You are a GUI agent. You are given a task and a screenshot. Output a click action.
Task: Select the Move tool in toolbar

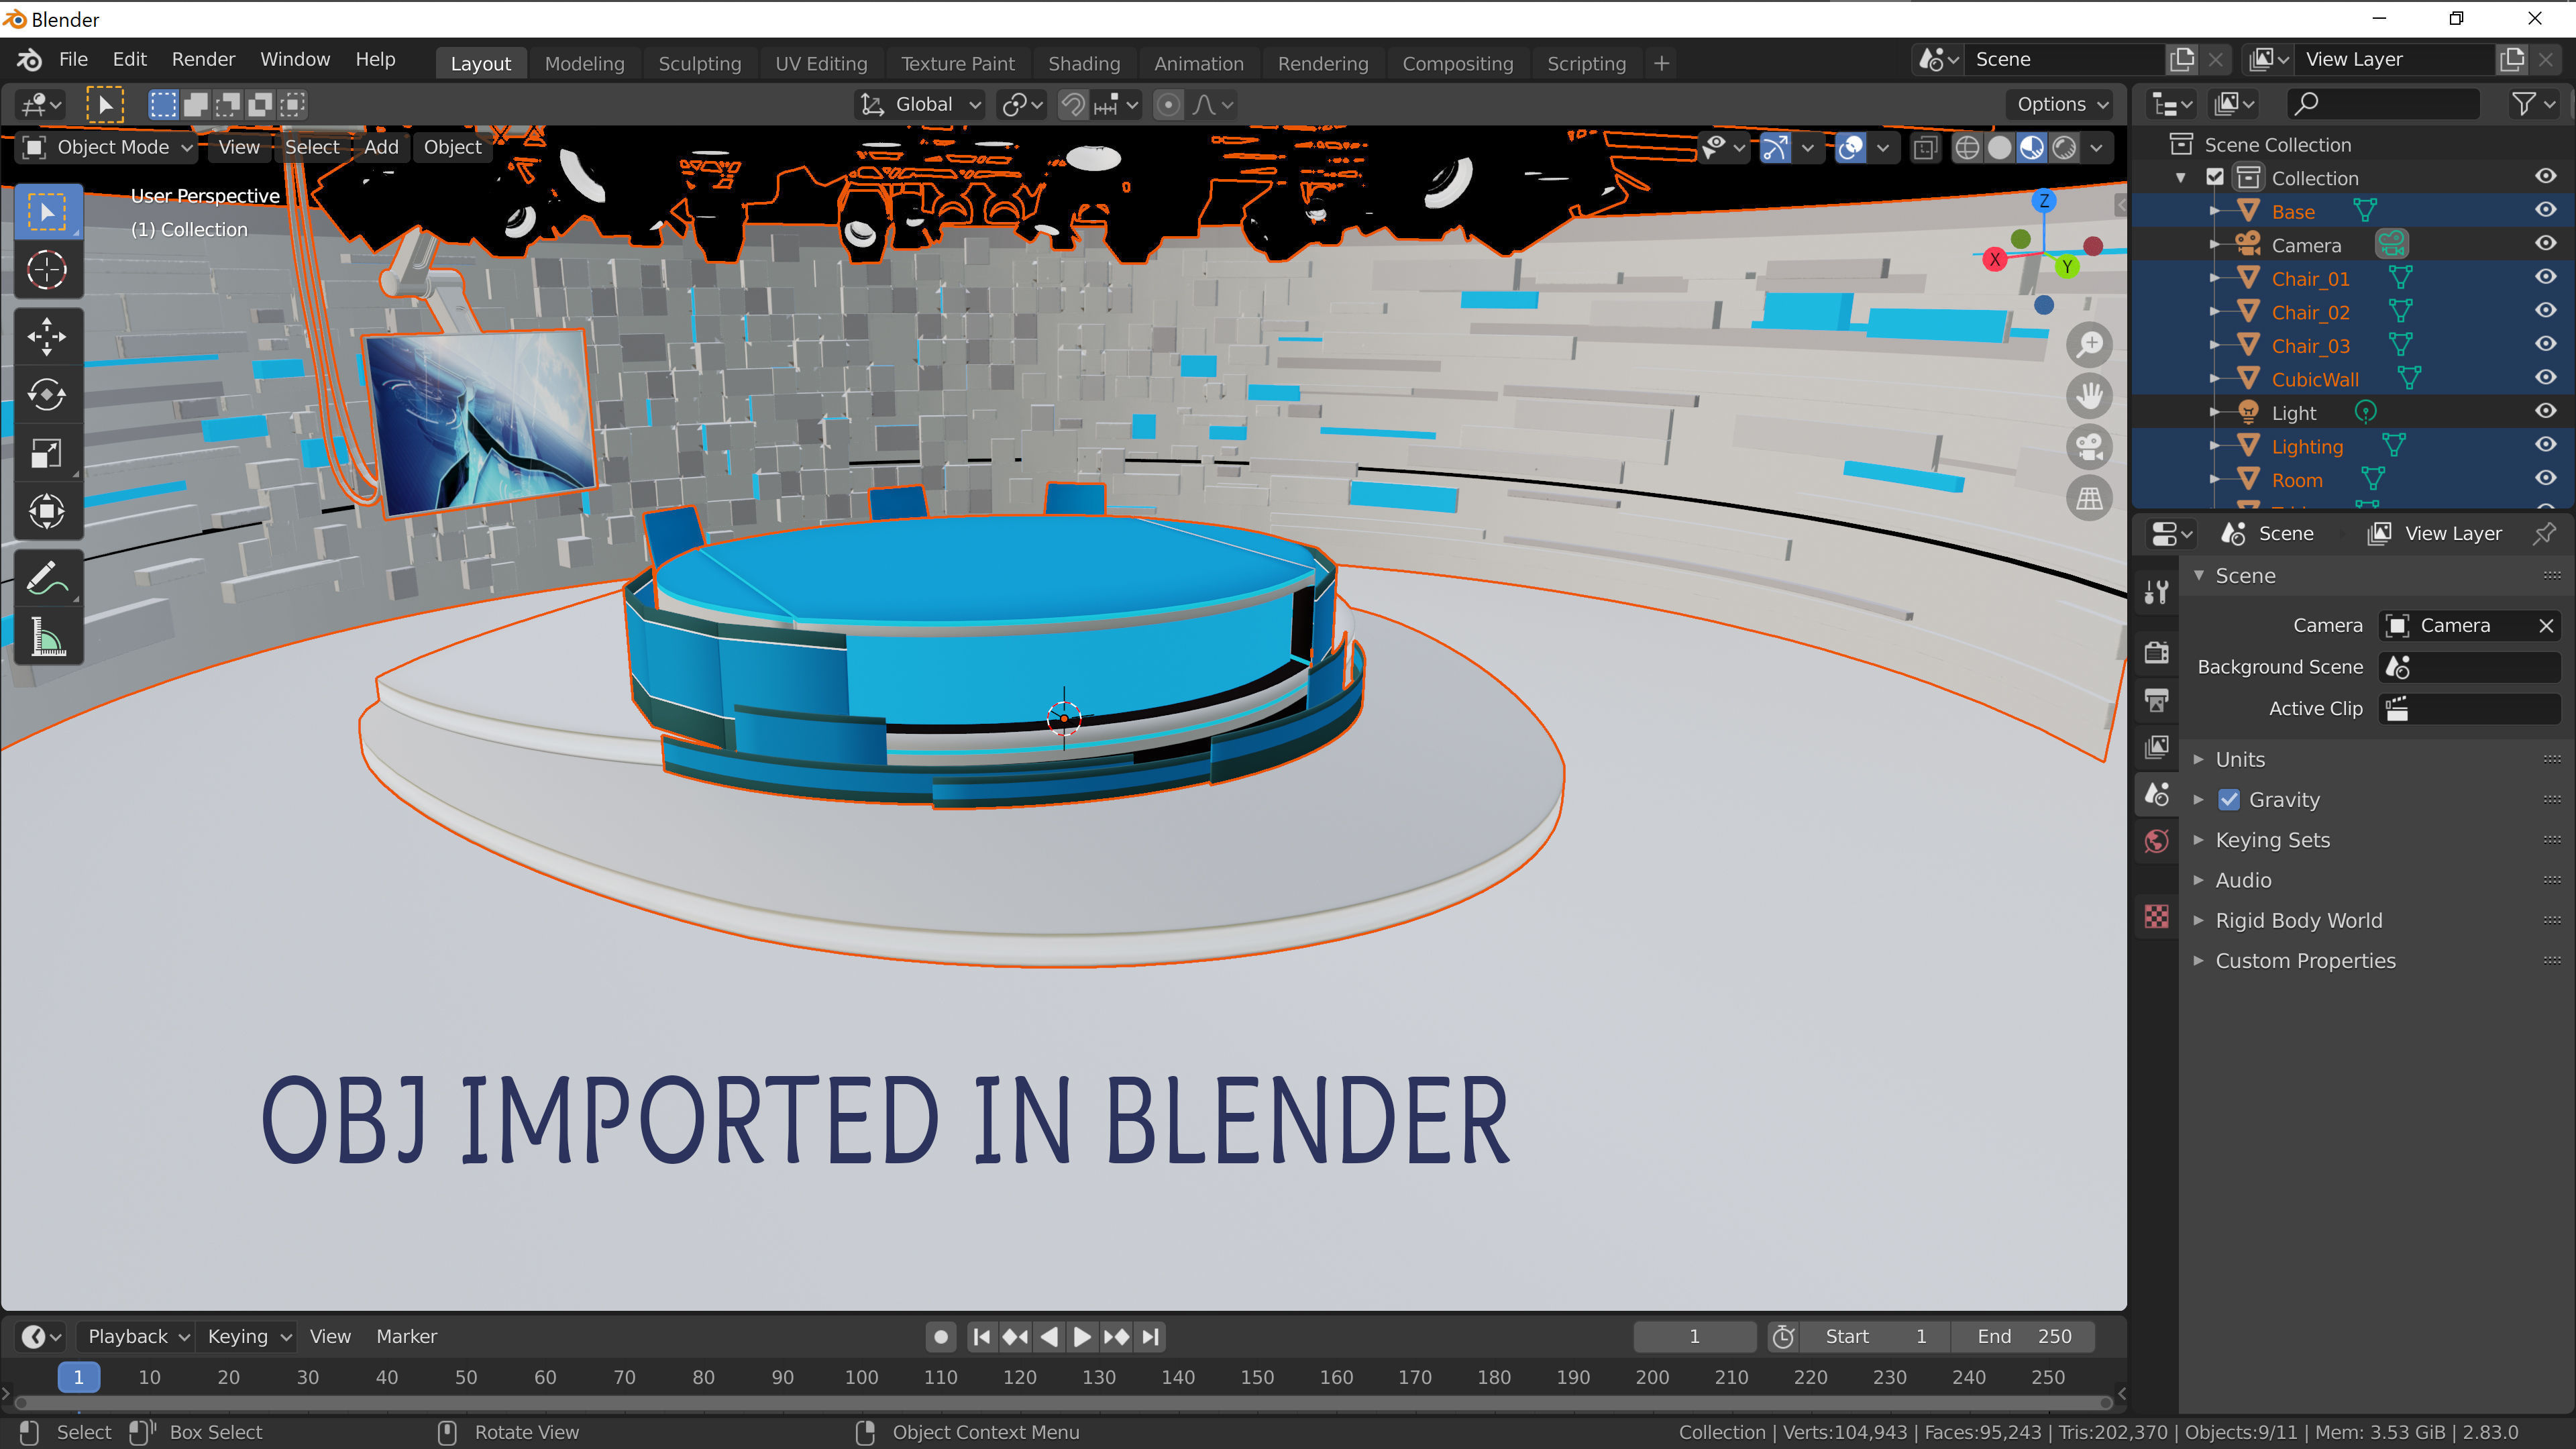click(46, 336)
